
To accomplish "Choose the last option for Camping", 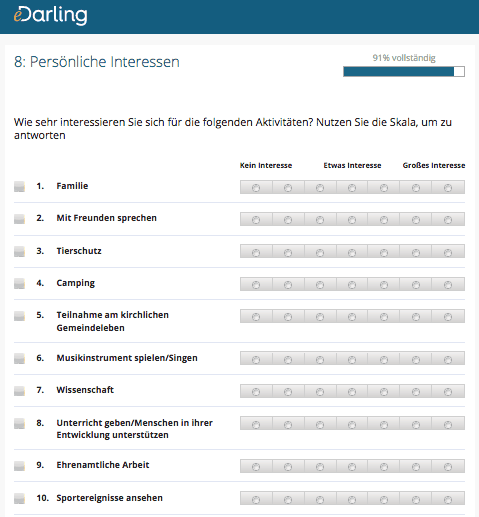I will 448,285.
